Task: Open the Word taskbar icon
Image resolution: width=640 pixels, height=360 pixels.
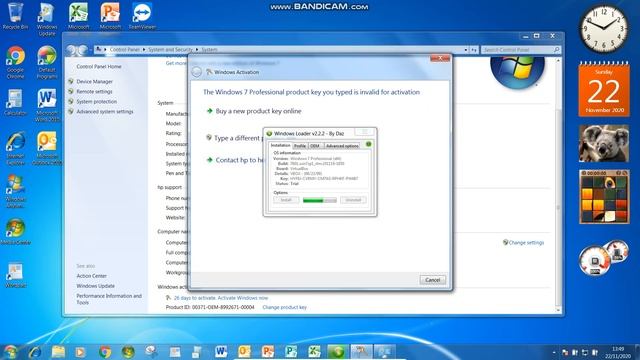Action: [221, 352]
